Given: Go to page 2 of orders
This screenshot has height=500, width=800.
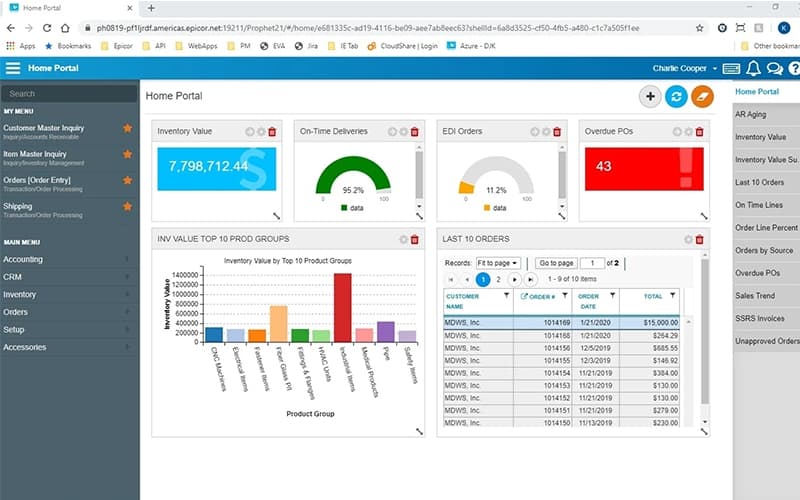Looking at the screenshot, I should click(499, 279).
